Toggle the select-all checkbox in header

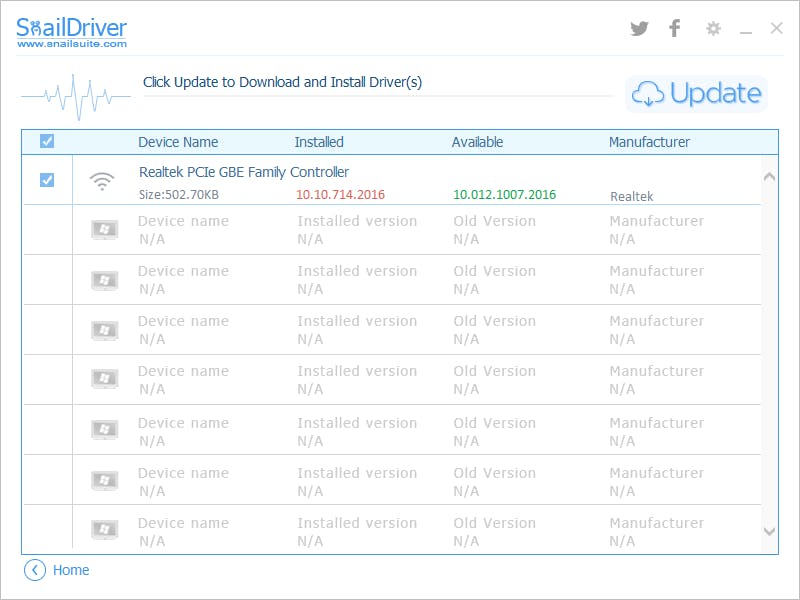47,141
